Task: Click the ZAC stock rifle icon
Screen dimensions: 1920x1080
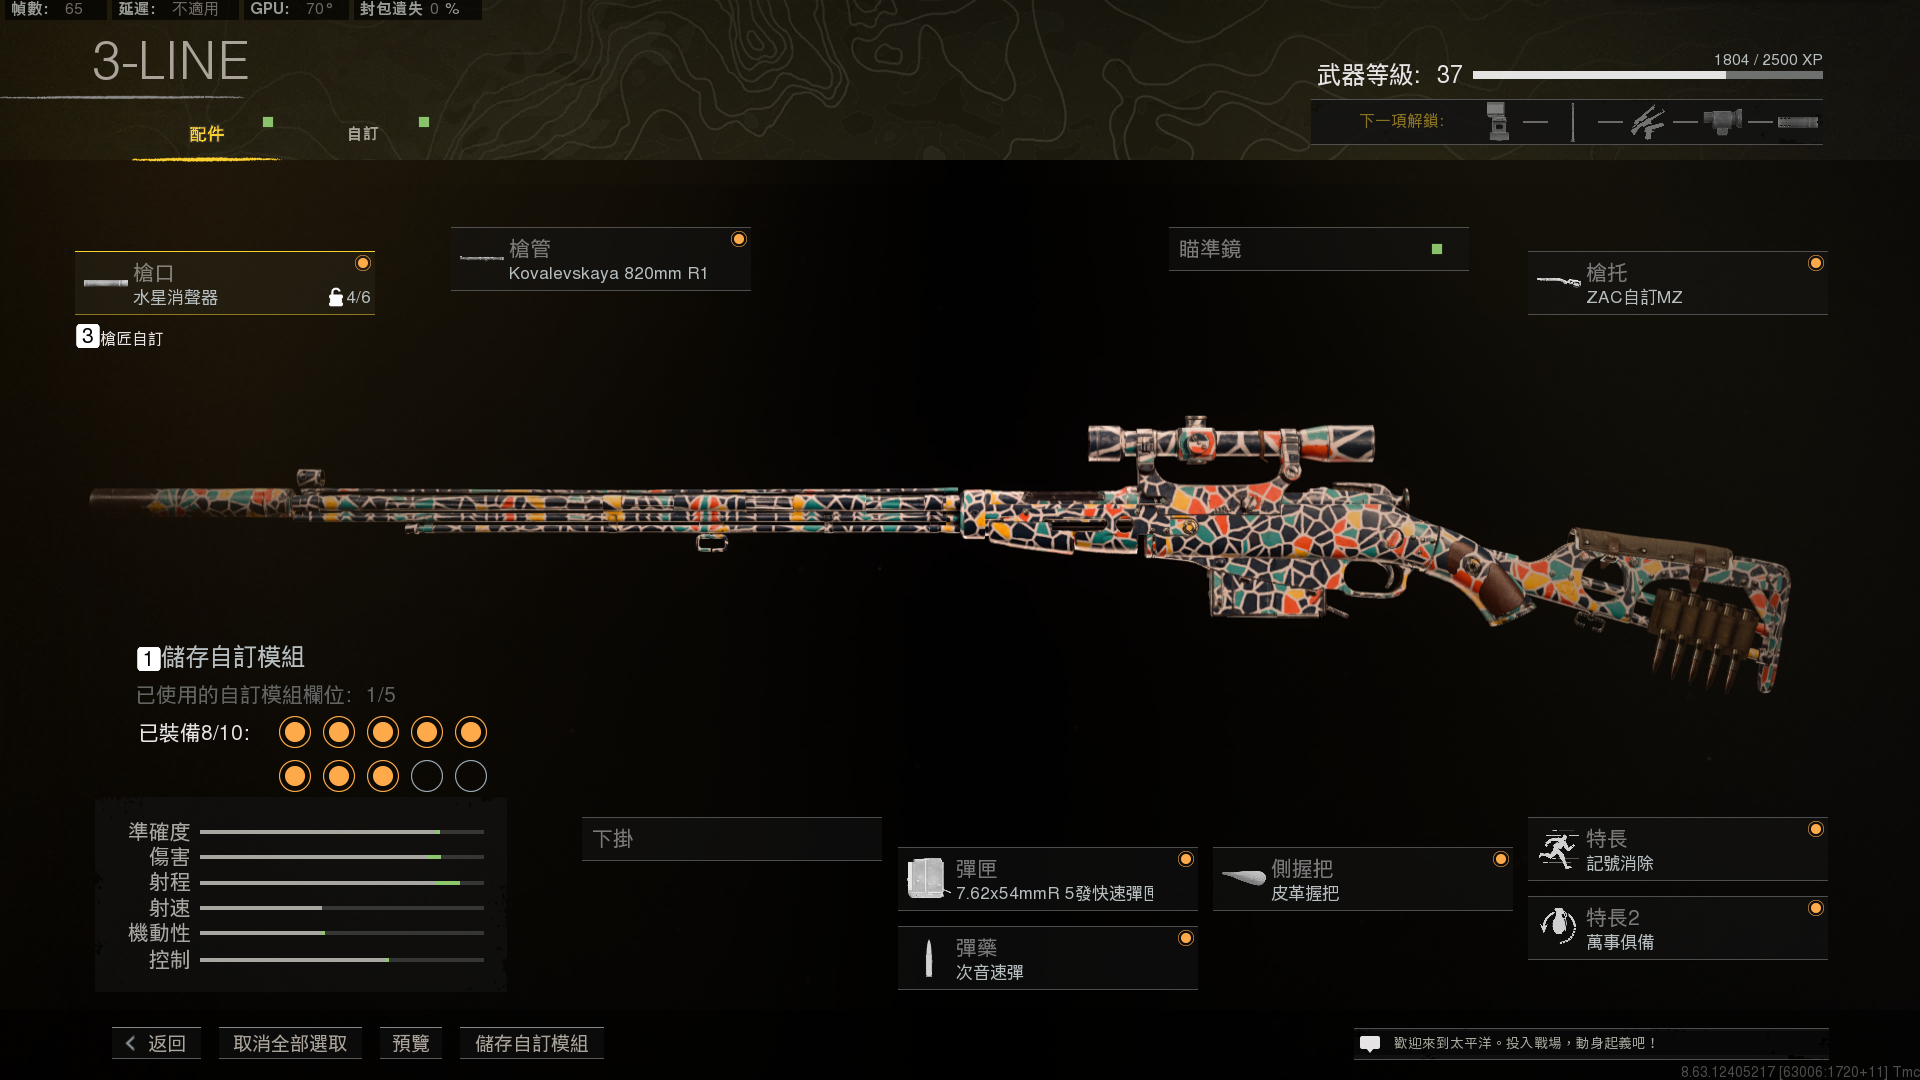Action: tap(1558, 282)
